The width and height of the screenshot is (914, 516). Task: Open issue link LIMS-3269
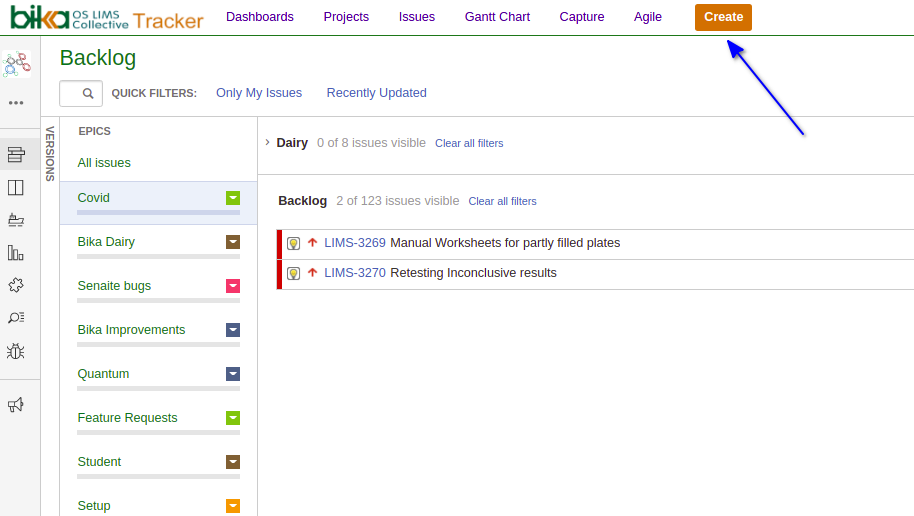coord(355,243)
